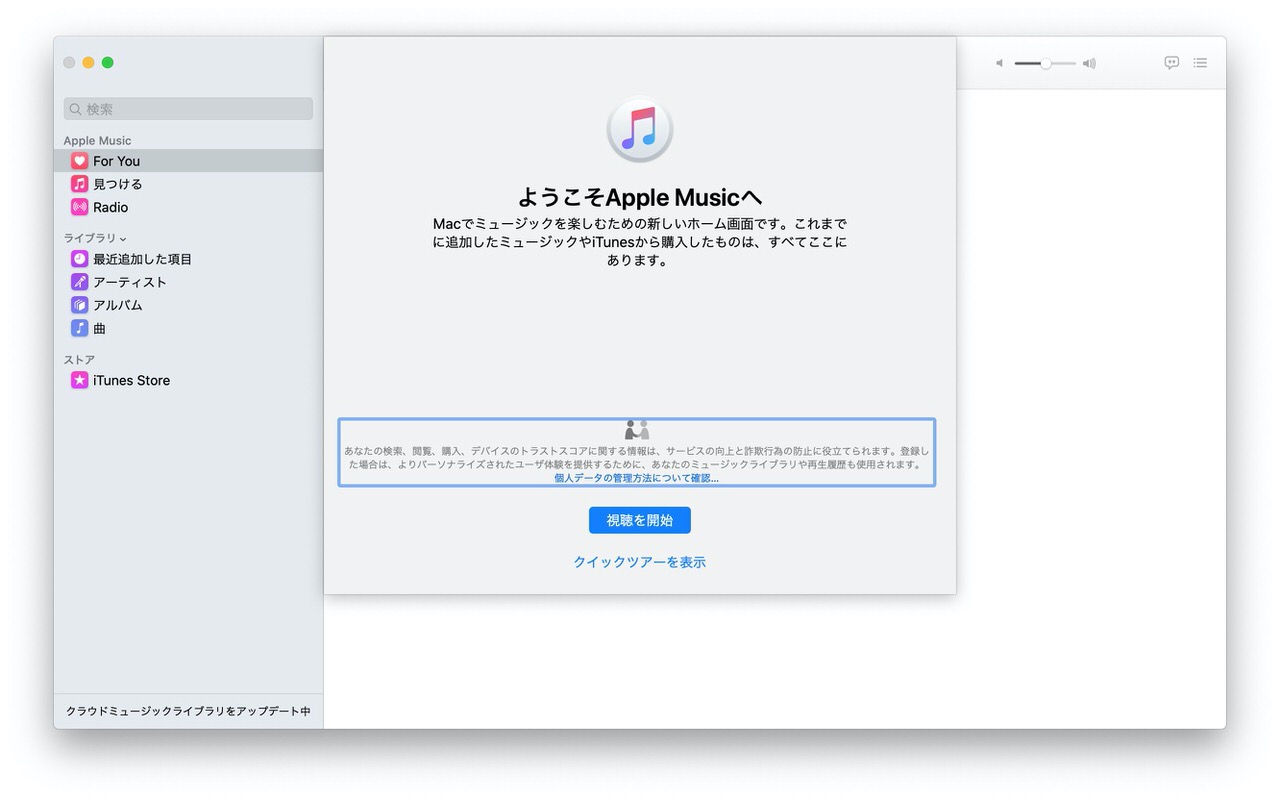The height and width of the screenshot is (800, 1280).
Task: Open アルバム library view
Action: [x=188, y=305]
